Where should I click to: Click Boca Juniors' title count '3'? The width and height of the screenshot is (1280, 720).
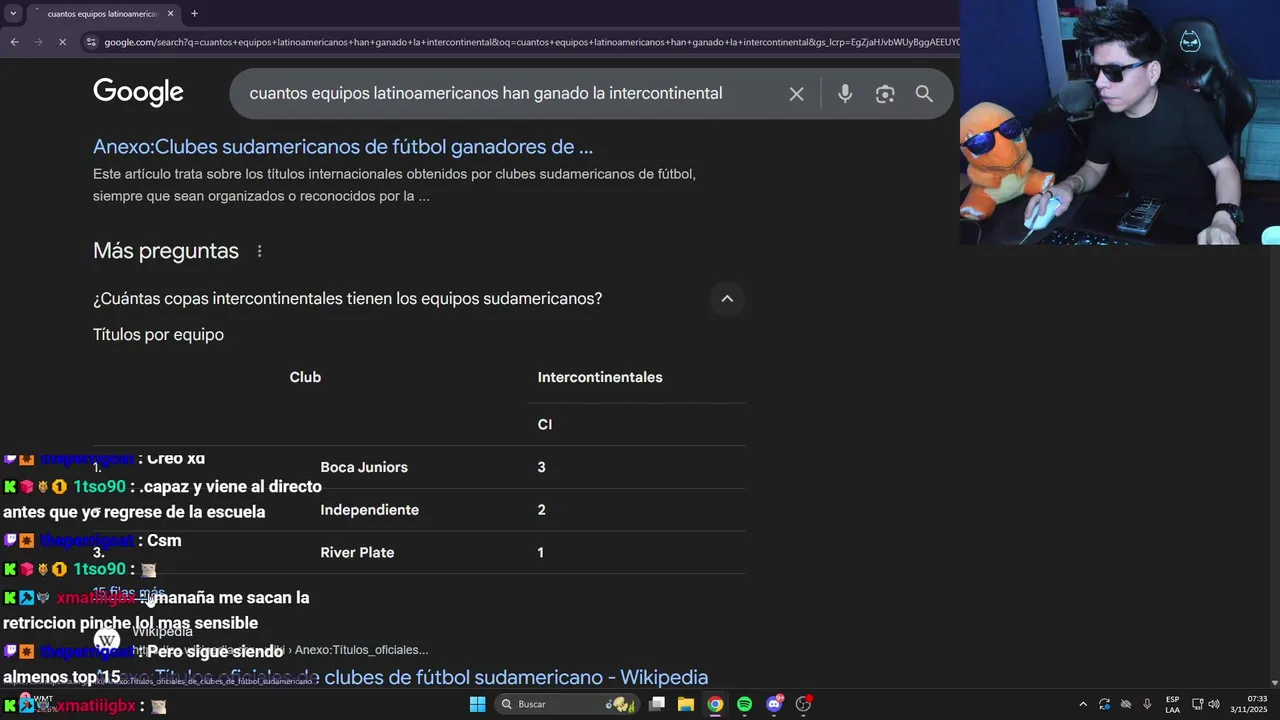[x=541, y=467]
